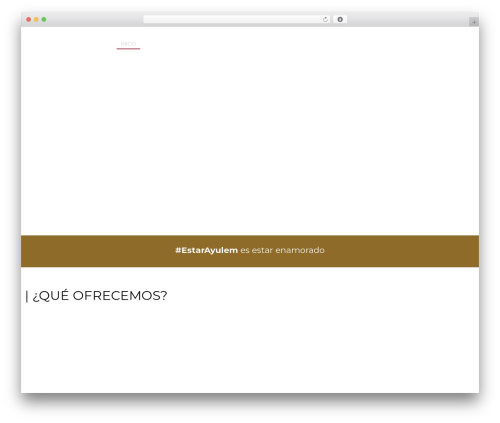Click the 'es estar enamorado' banner text
Viewport: 500px width, 423px height.
pyautogui.click(x=282, y=250)
